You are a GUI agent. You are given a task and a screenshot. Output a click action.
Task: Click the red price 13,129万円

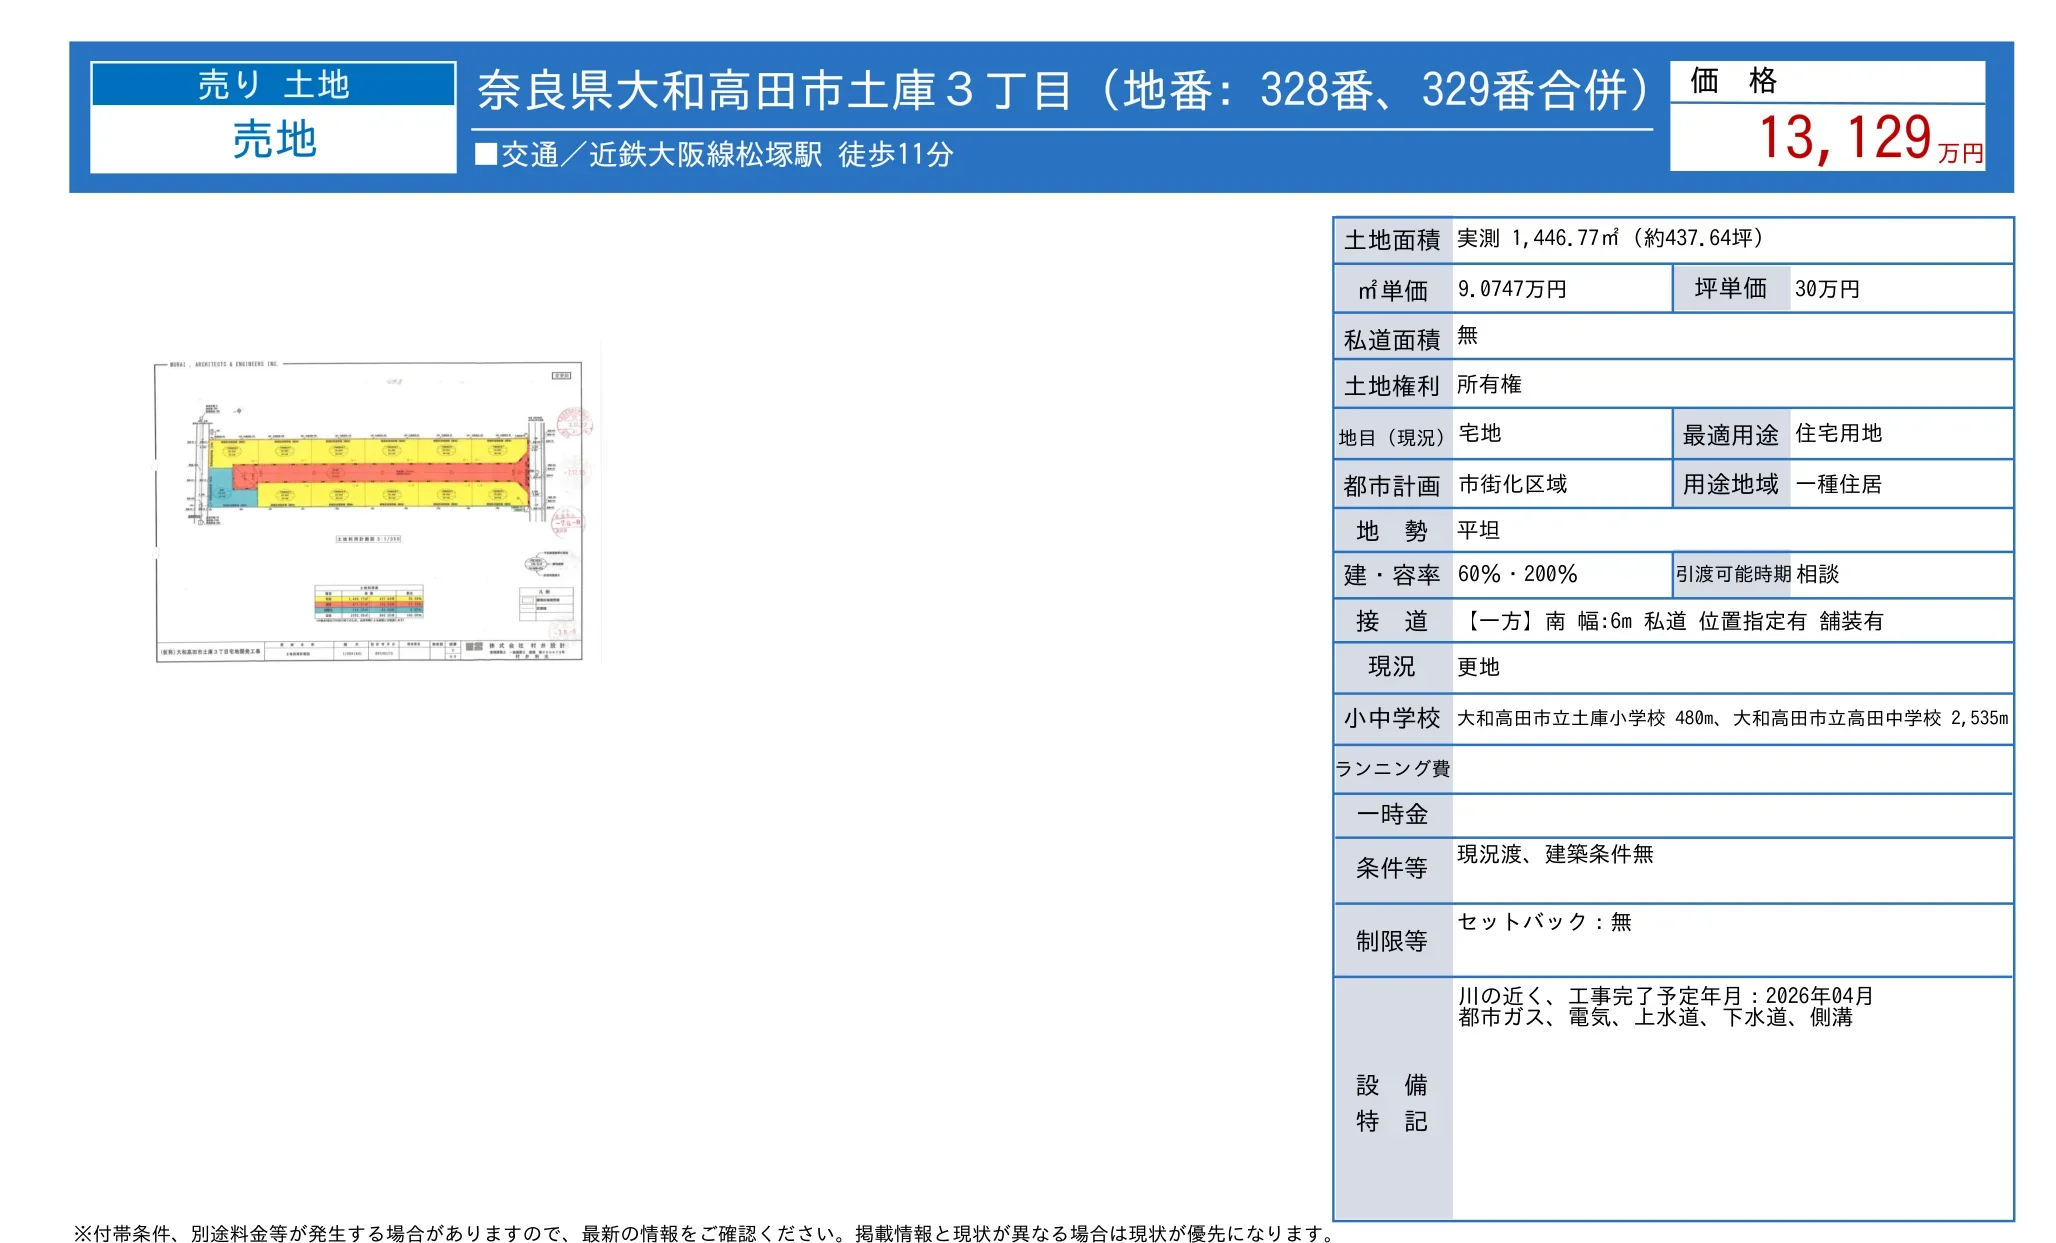click(1870, 138)
